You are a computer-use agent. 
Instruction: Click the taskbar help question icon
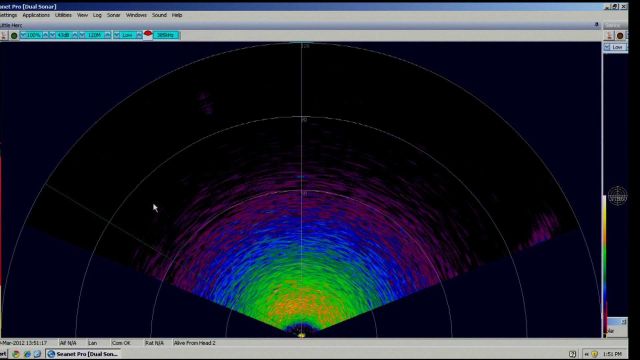[572, 354]
